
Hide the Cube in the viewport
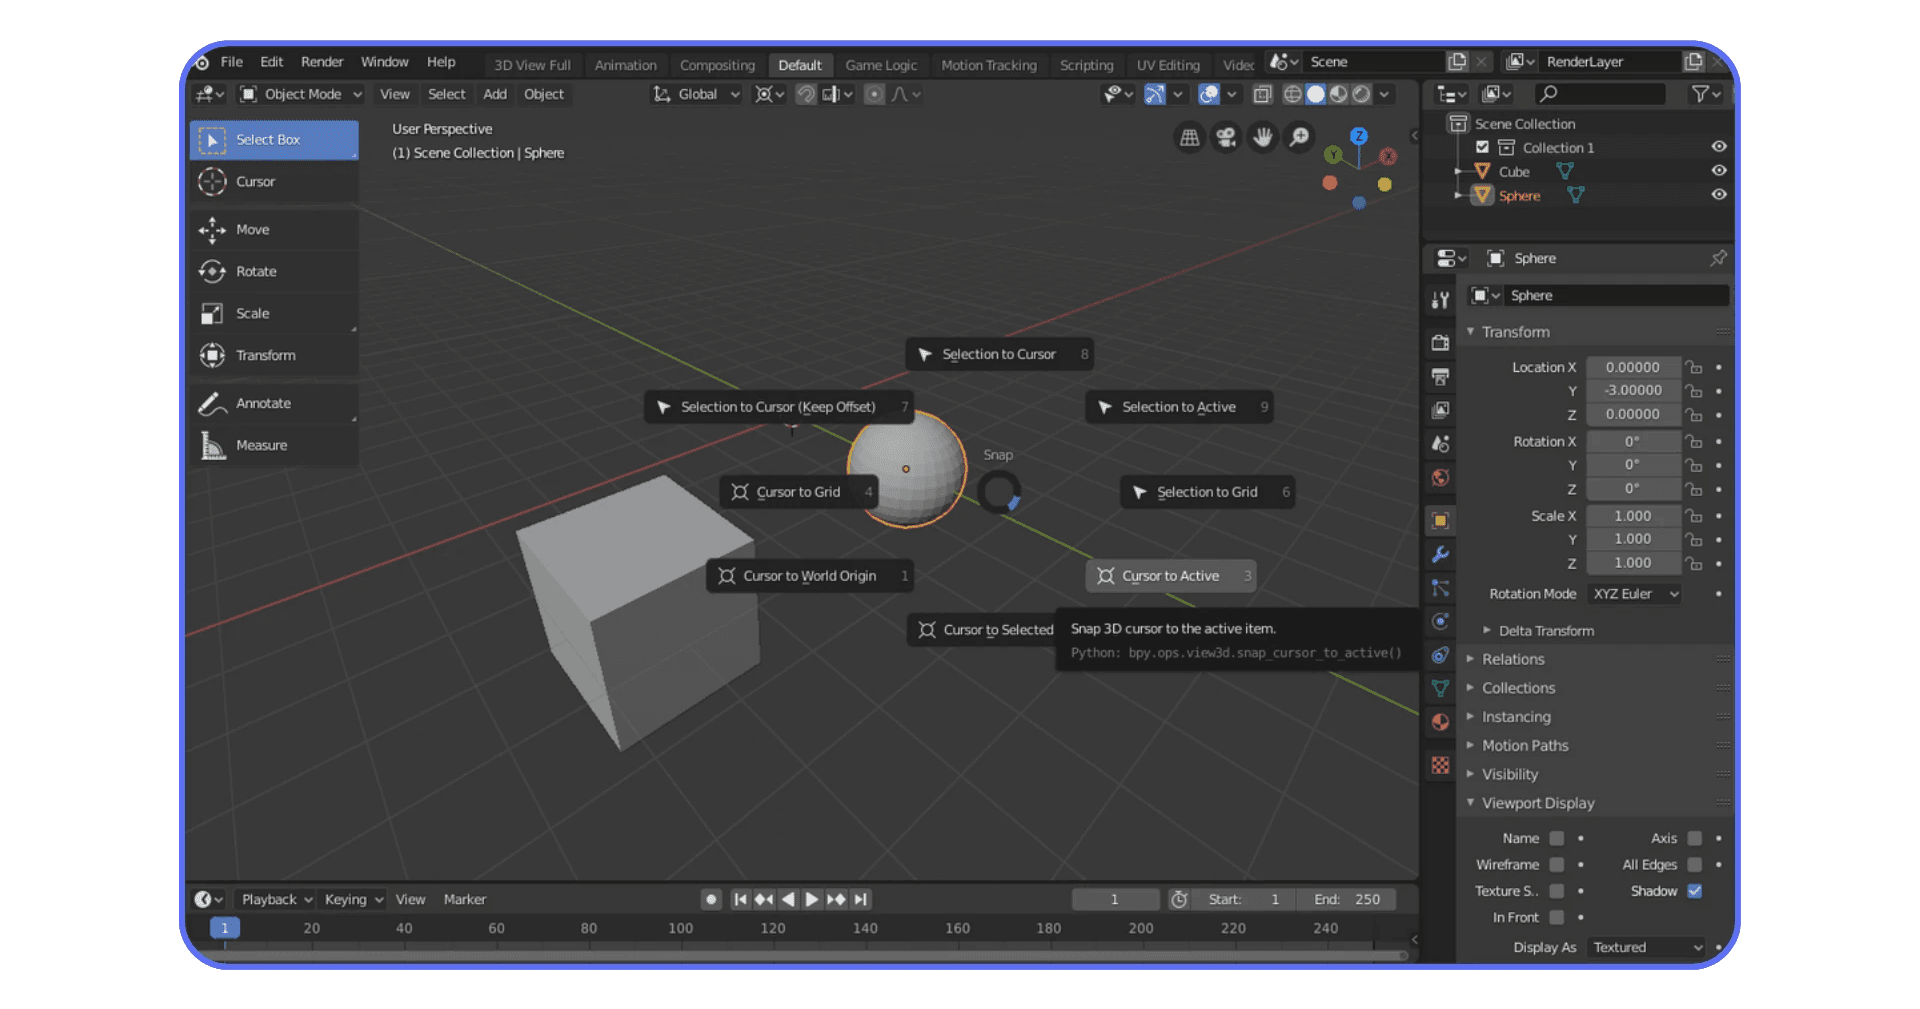pos(1719,170)
